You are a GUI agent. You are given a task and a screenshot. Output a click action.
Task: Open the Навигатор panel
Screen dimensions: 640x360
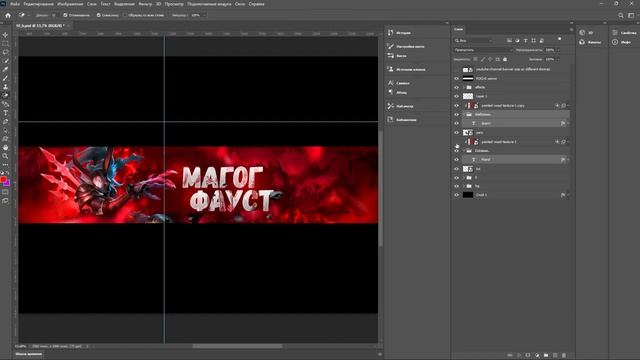pyautogui.click(x=400, y=106)
